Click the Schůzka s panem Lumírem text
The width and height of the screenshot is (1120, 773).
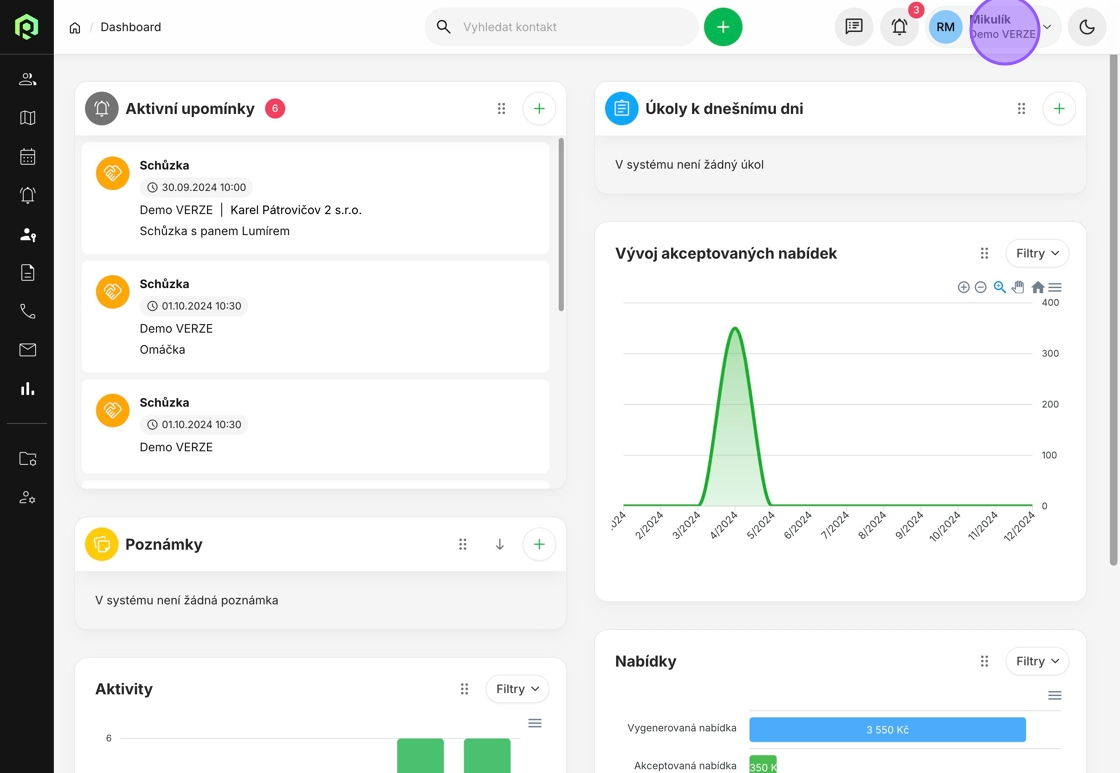tap(214, 231)
